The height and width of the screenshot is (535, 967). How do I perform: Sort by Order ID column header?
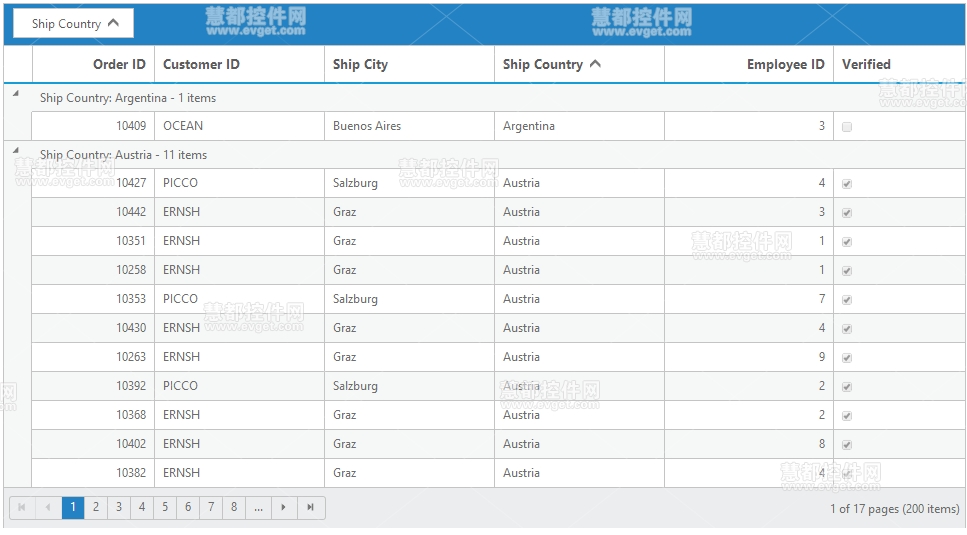pyautogui.click(x=93, y=64)
